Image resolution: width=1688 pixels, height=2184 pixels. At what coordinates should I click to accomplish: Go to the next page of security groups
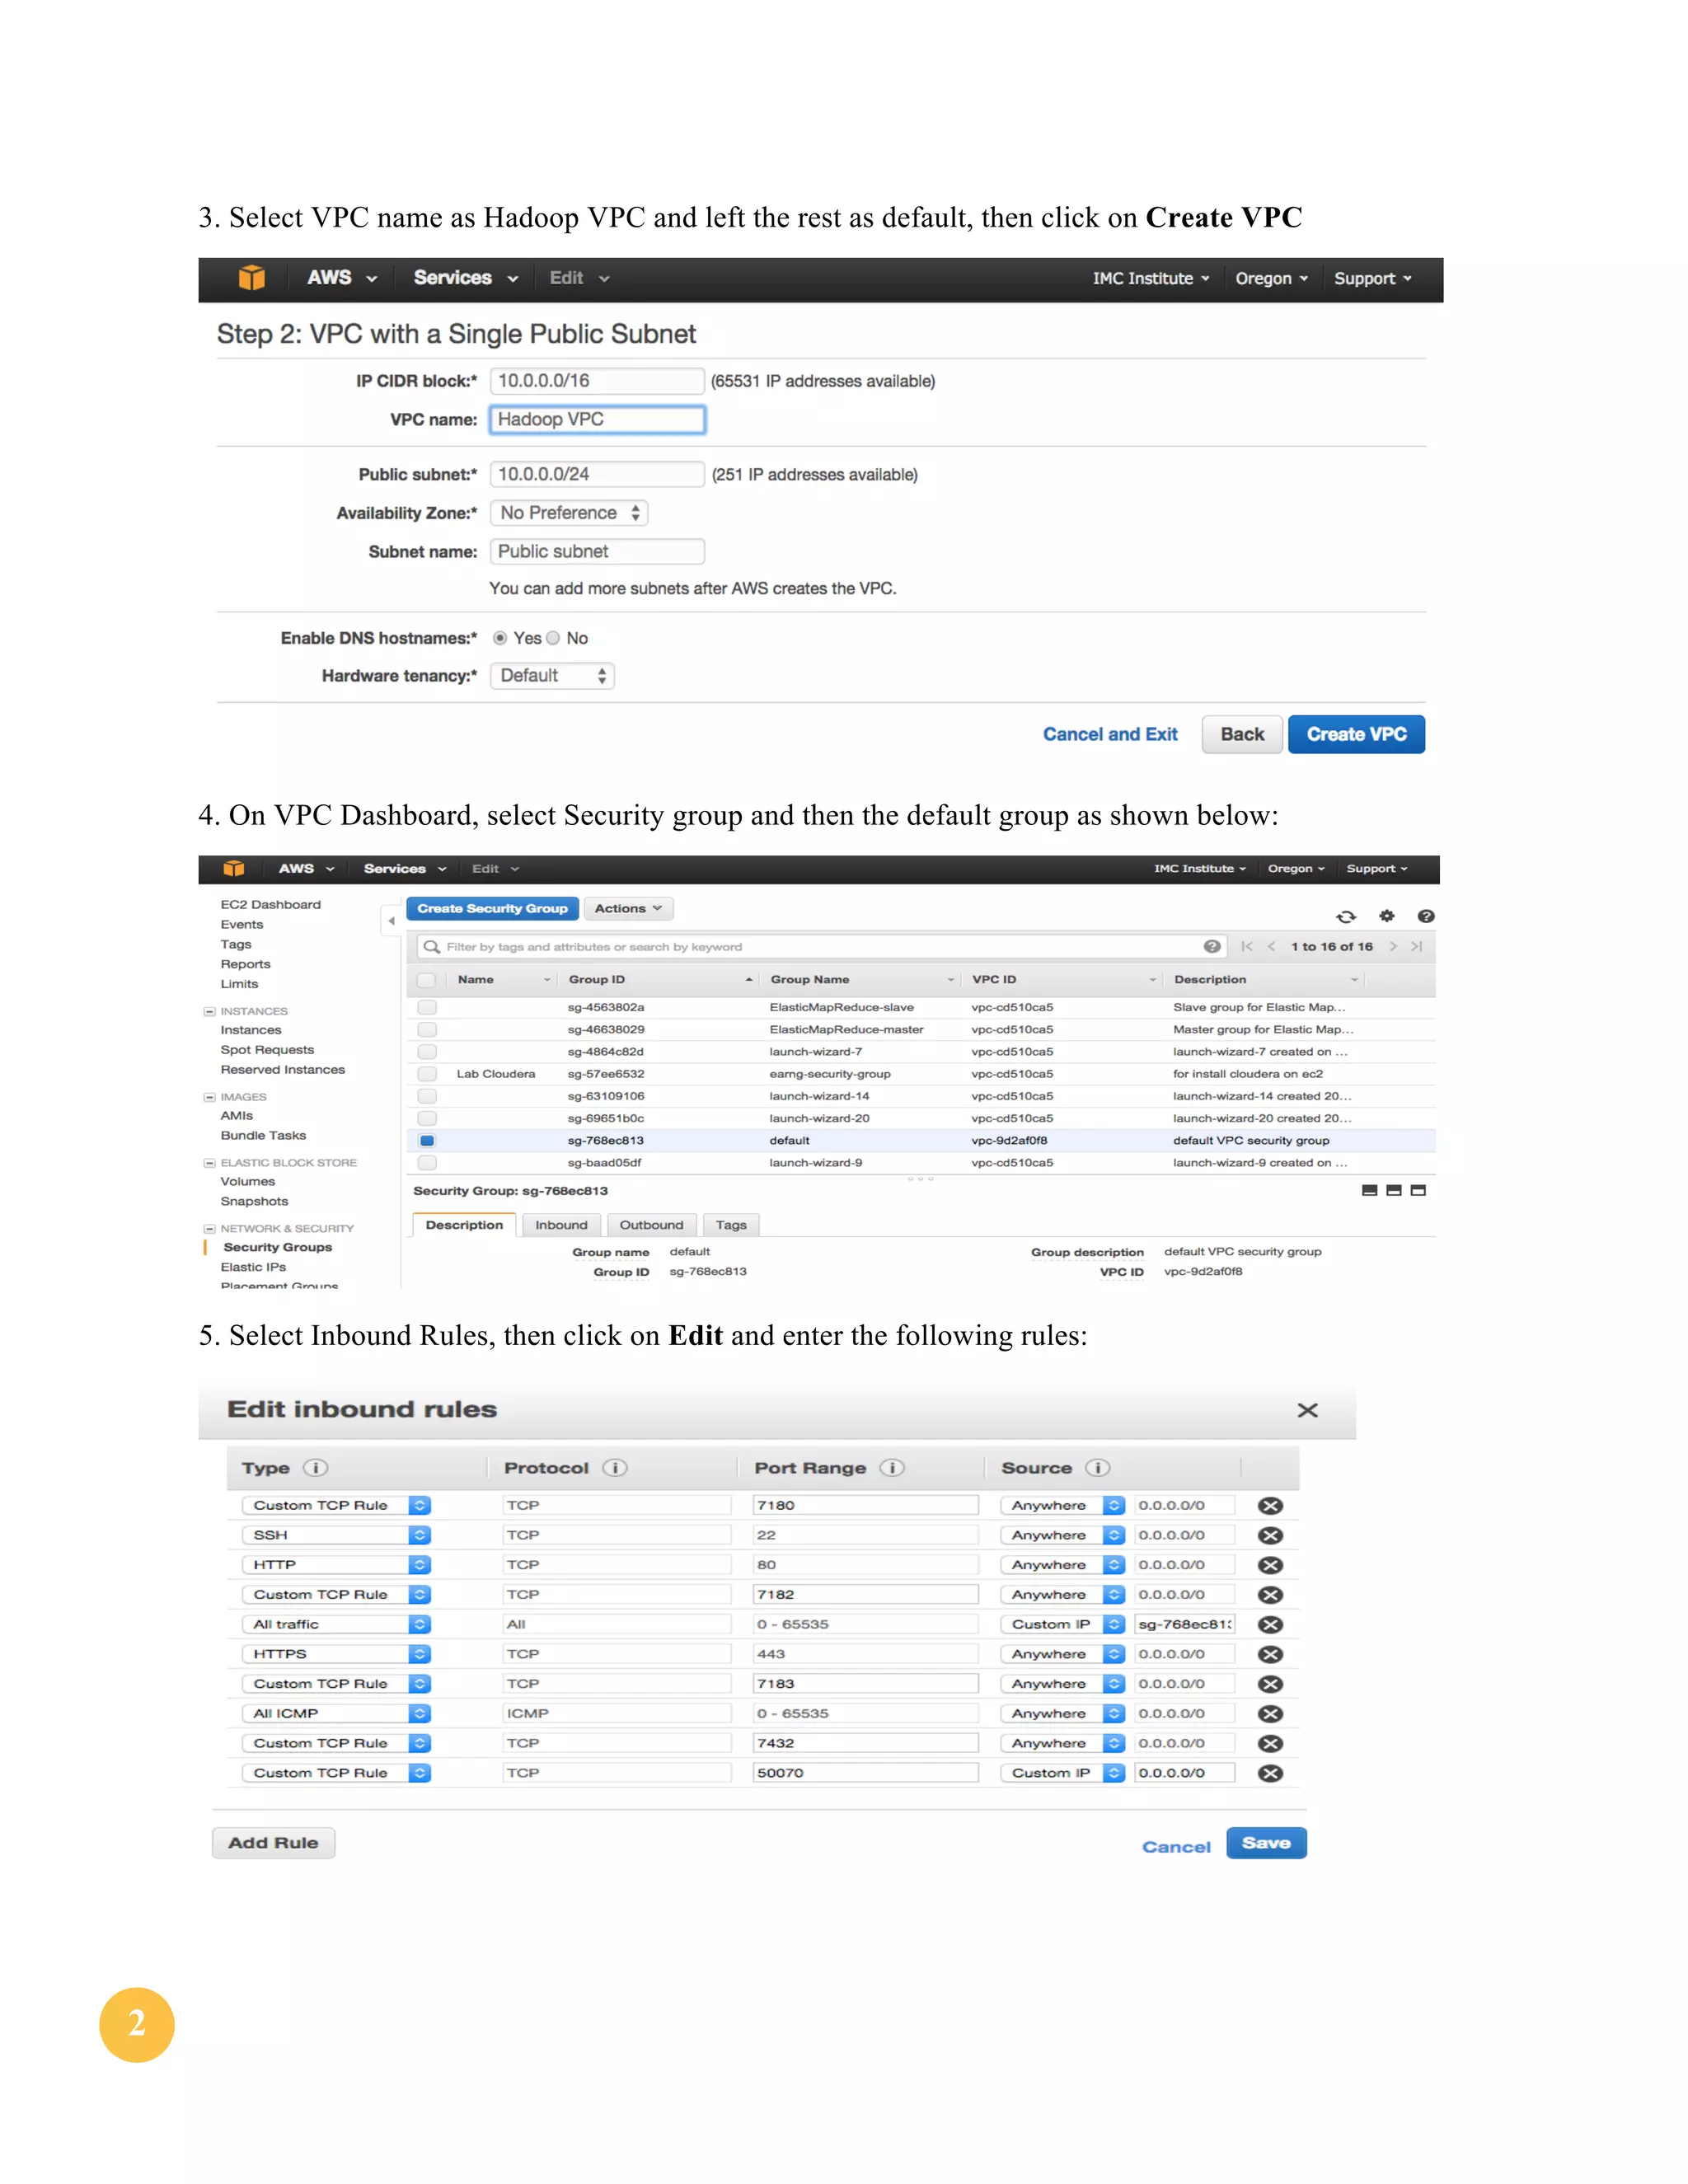(x=1393, y=946)
